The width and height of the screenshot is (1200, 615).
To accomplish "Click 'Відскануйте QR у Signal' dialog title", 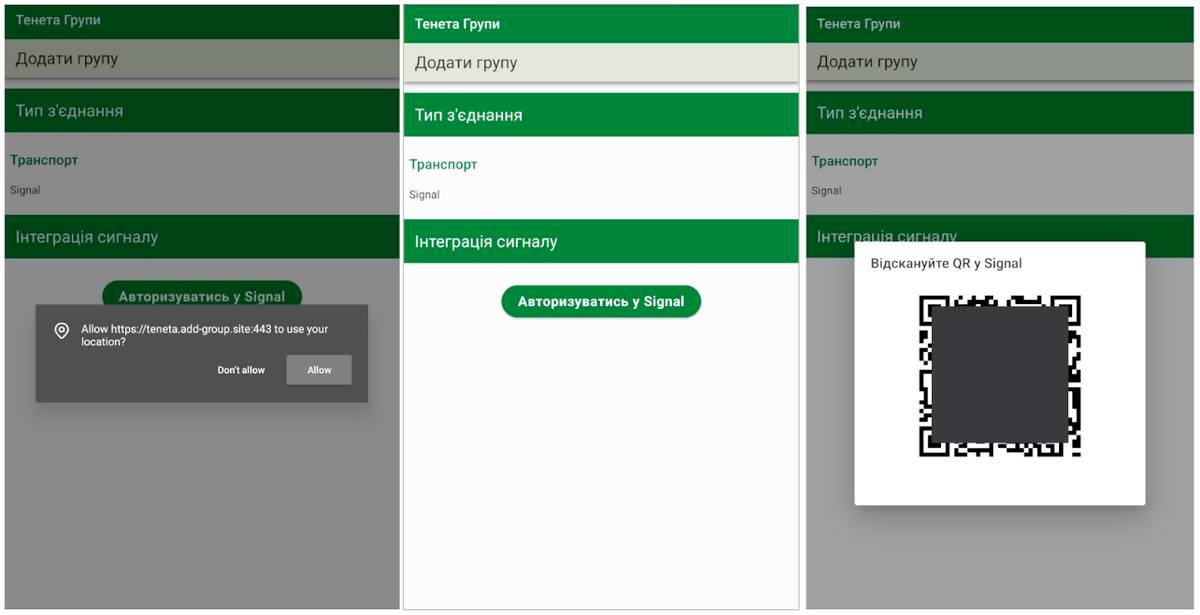I will click(946, 263).
